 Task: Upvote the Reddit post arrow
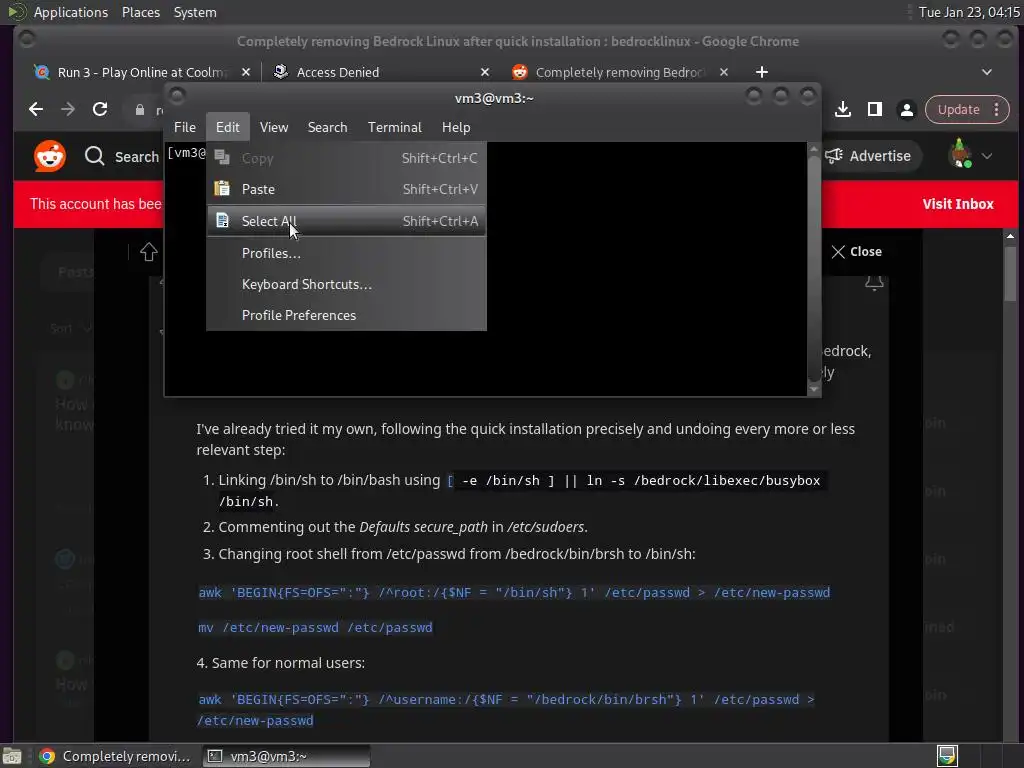coord(149,251)
